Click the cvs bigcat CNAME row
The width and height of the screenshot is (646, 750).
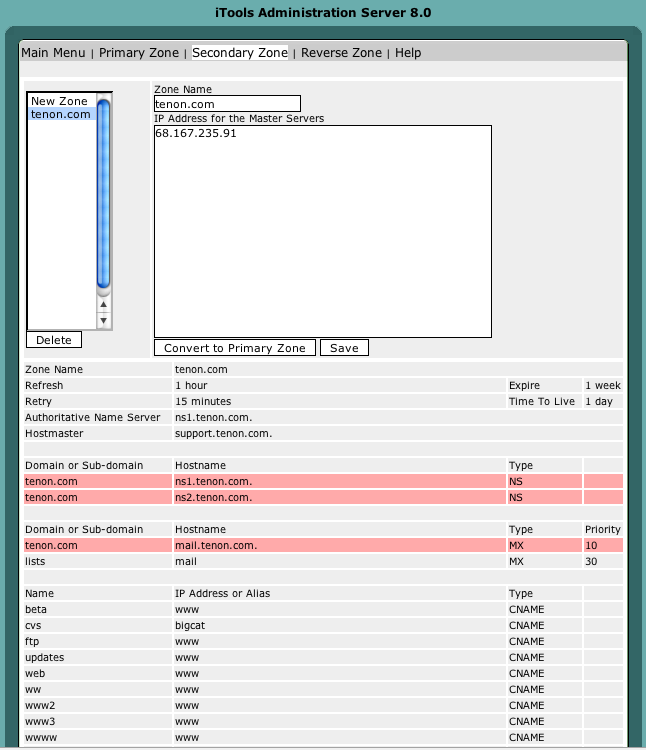coord(324,625)
